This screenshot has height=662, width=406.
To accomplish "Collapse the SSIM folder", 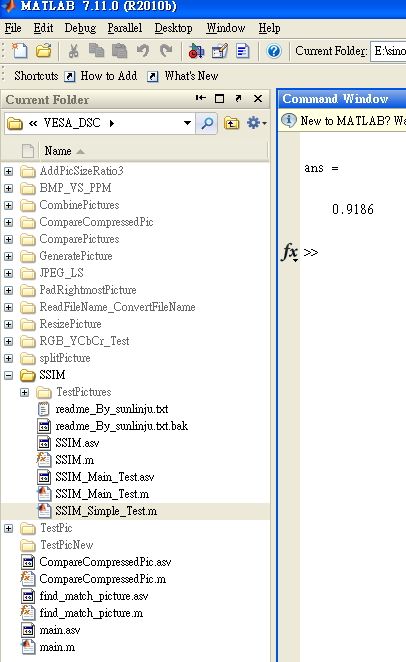I will [x=8, y=375].
